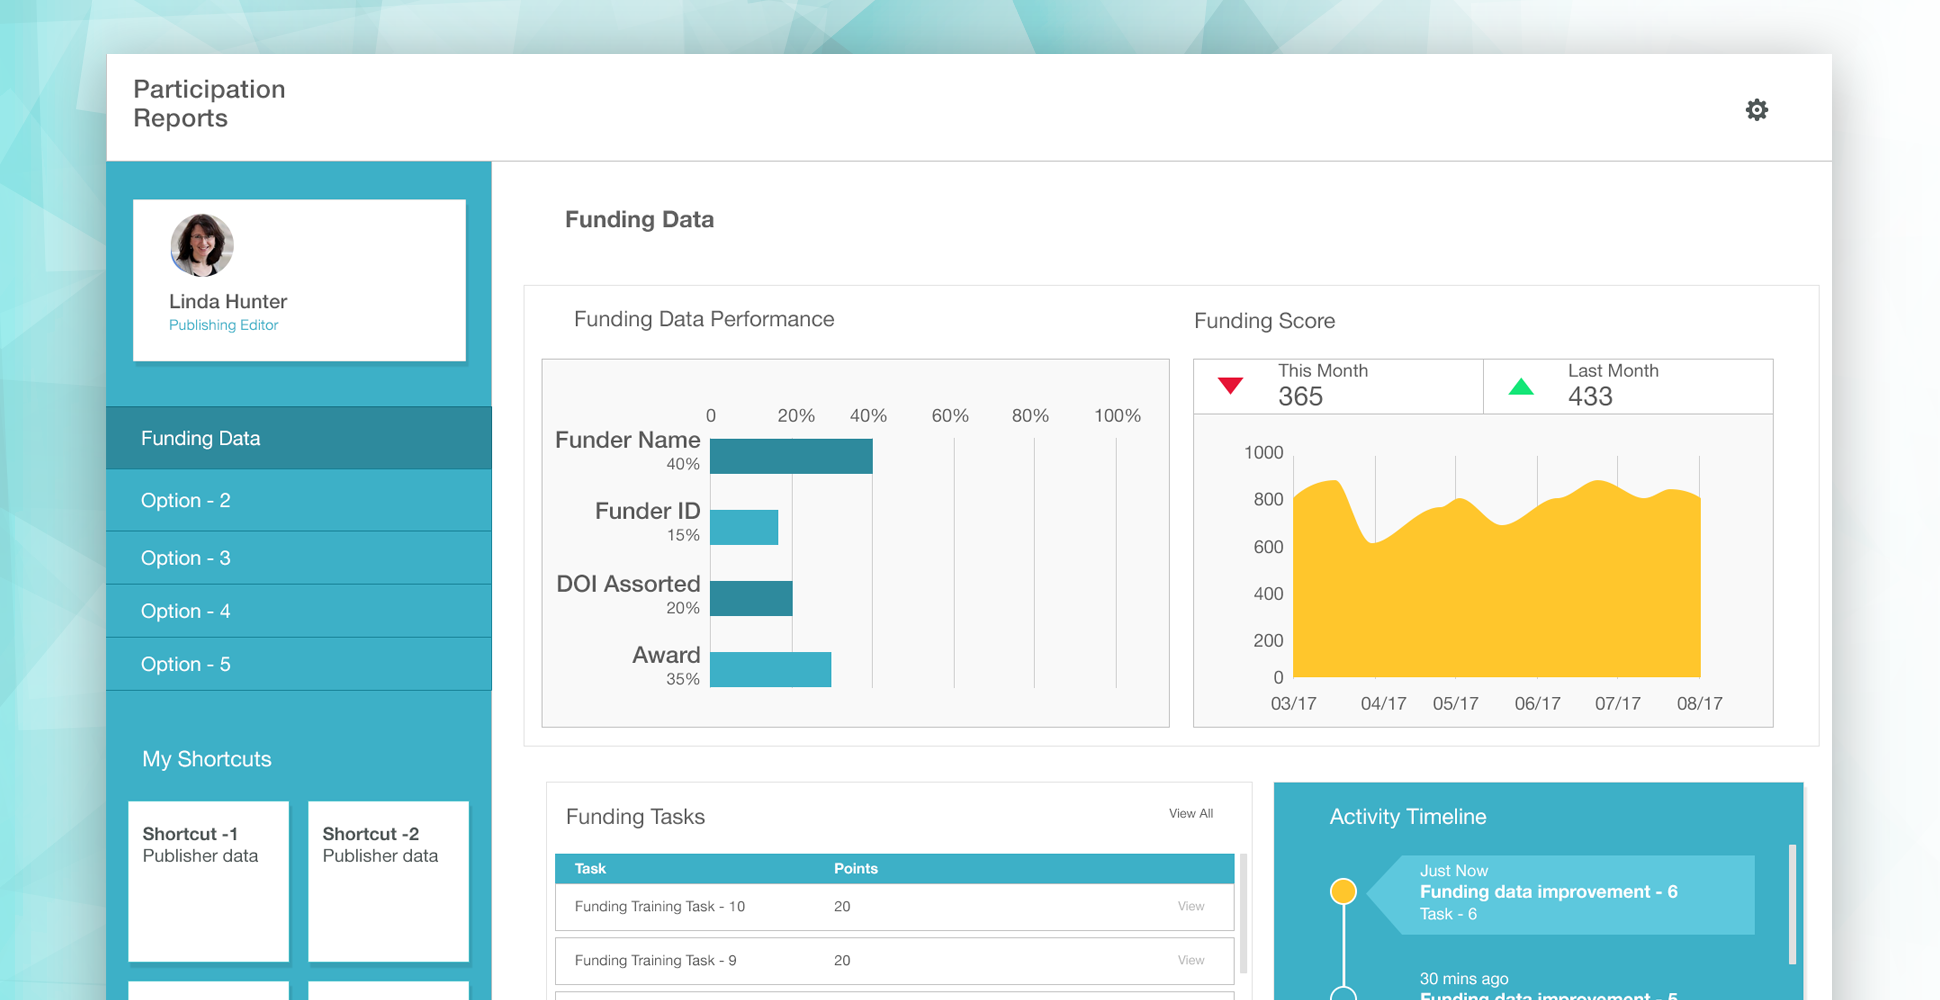Click the green up arrow for Last Month

1520,387
